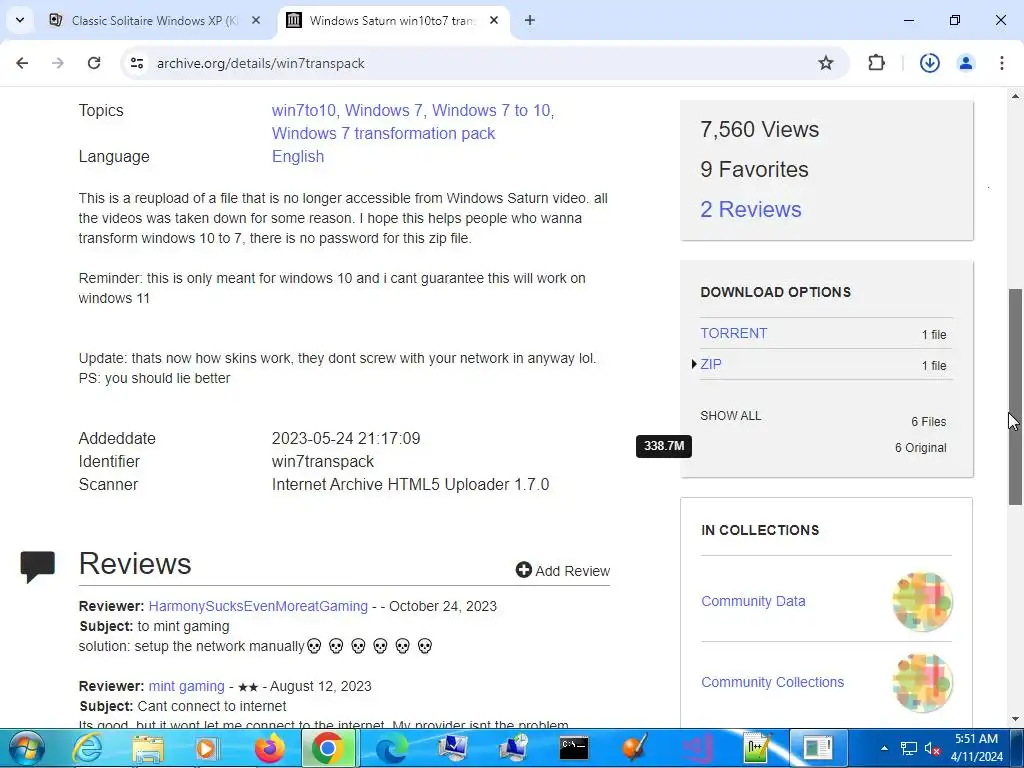Launch Internet Explorer from the taskbar
The image size is (1024, 768).
(x=87, y=748)
